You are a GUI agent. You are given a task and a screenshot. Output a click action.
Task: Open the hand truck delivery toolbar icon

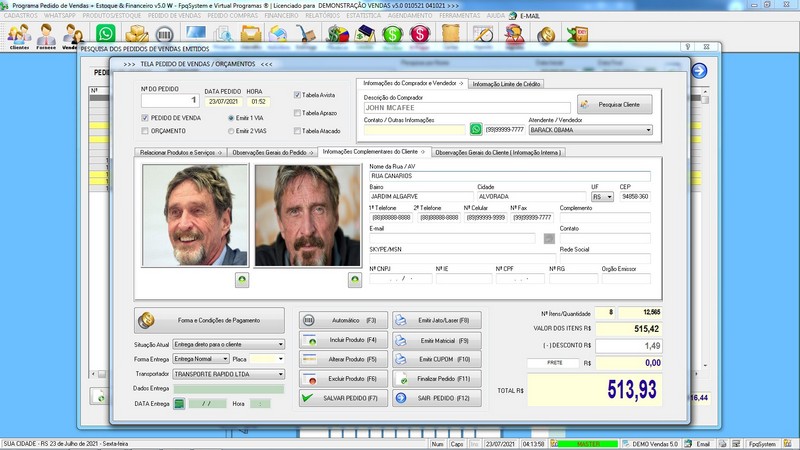point(306,34)
